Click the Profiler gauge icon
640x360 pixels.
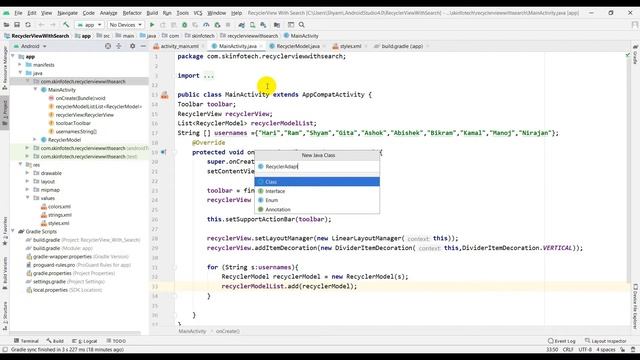click(206, 25)
